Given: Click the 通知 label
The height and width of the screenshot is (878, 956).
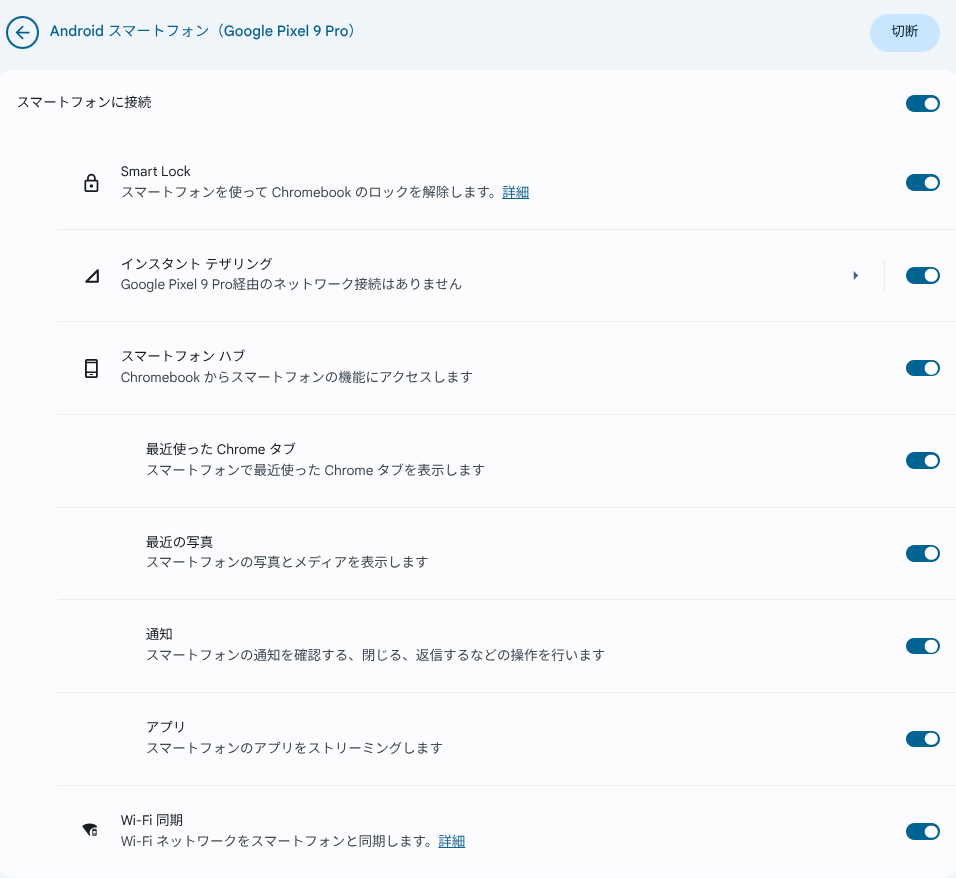Looking at the screenshot, I should pos(159,635).
